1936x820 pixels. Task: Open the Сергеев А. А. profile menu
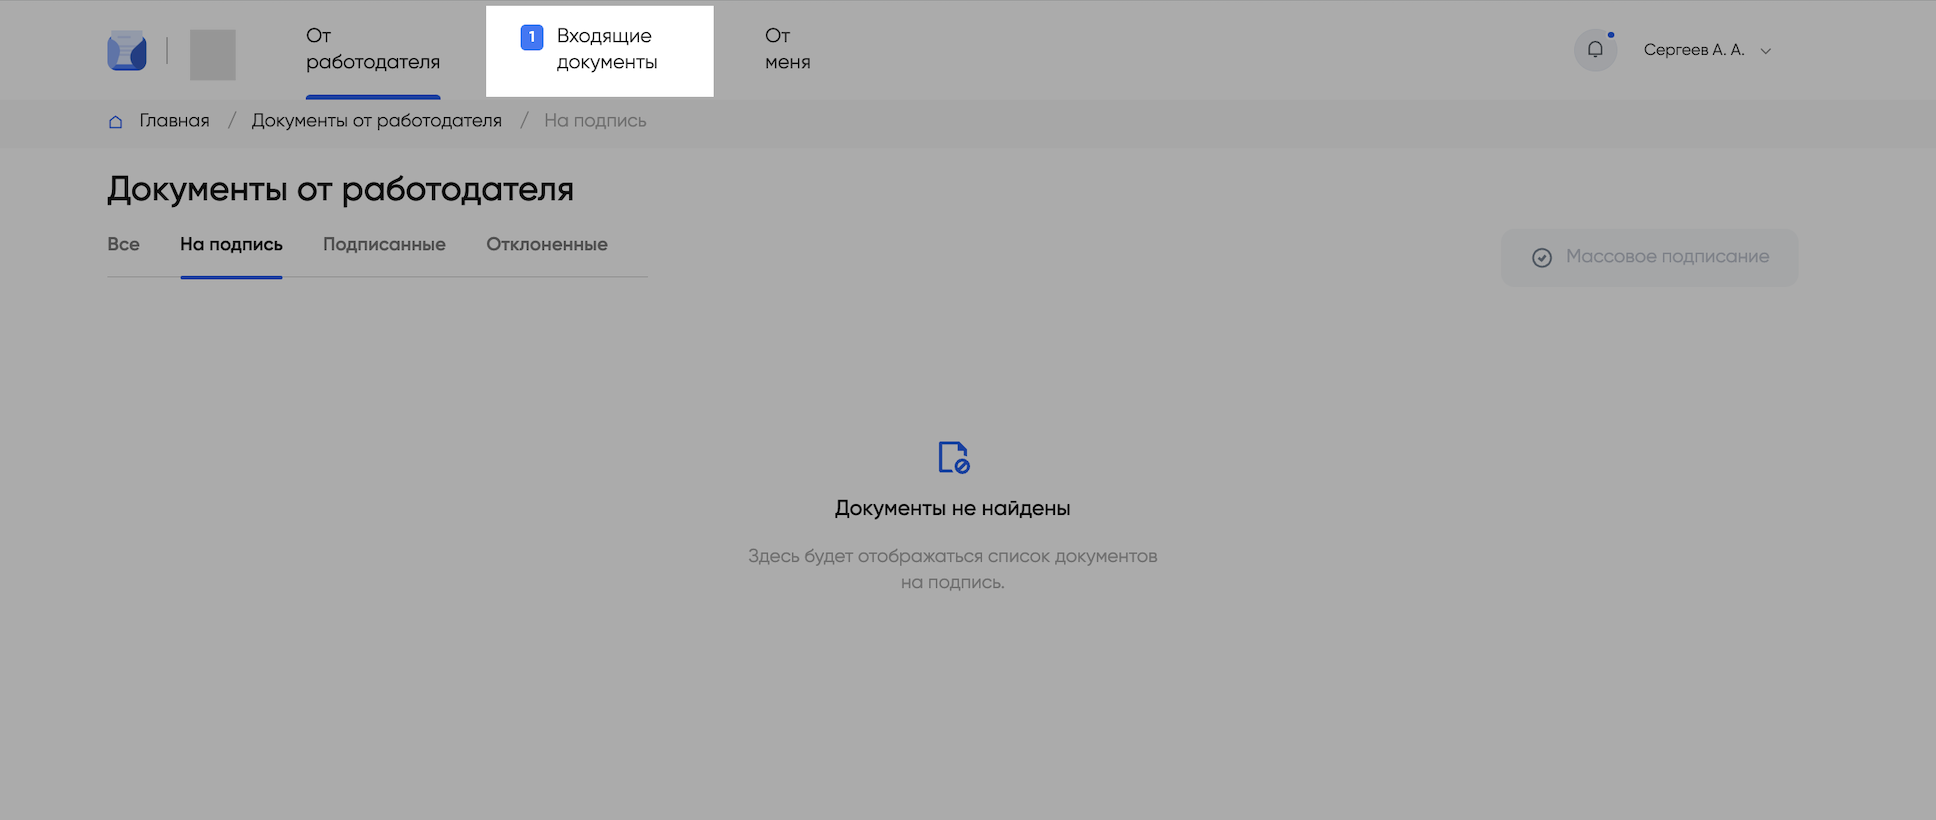(x=1693, y=50)
